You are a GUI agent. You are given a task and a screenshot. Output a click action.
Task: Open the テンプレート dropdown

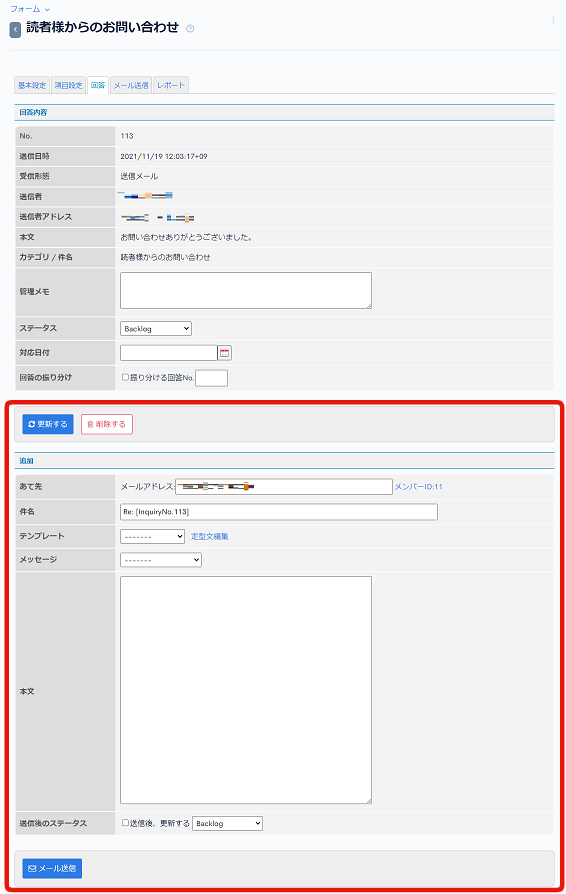click(152, 537)
